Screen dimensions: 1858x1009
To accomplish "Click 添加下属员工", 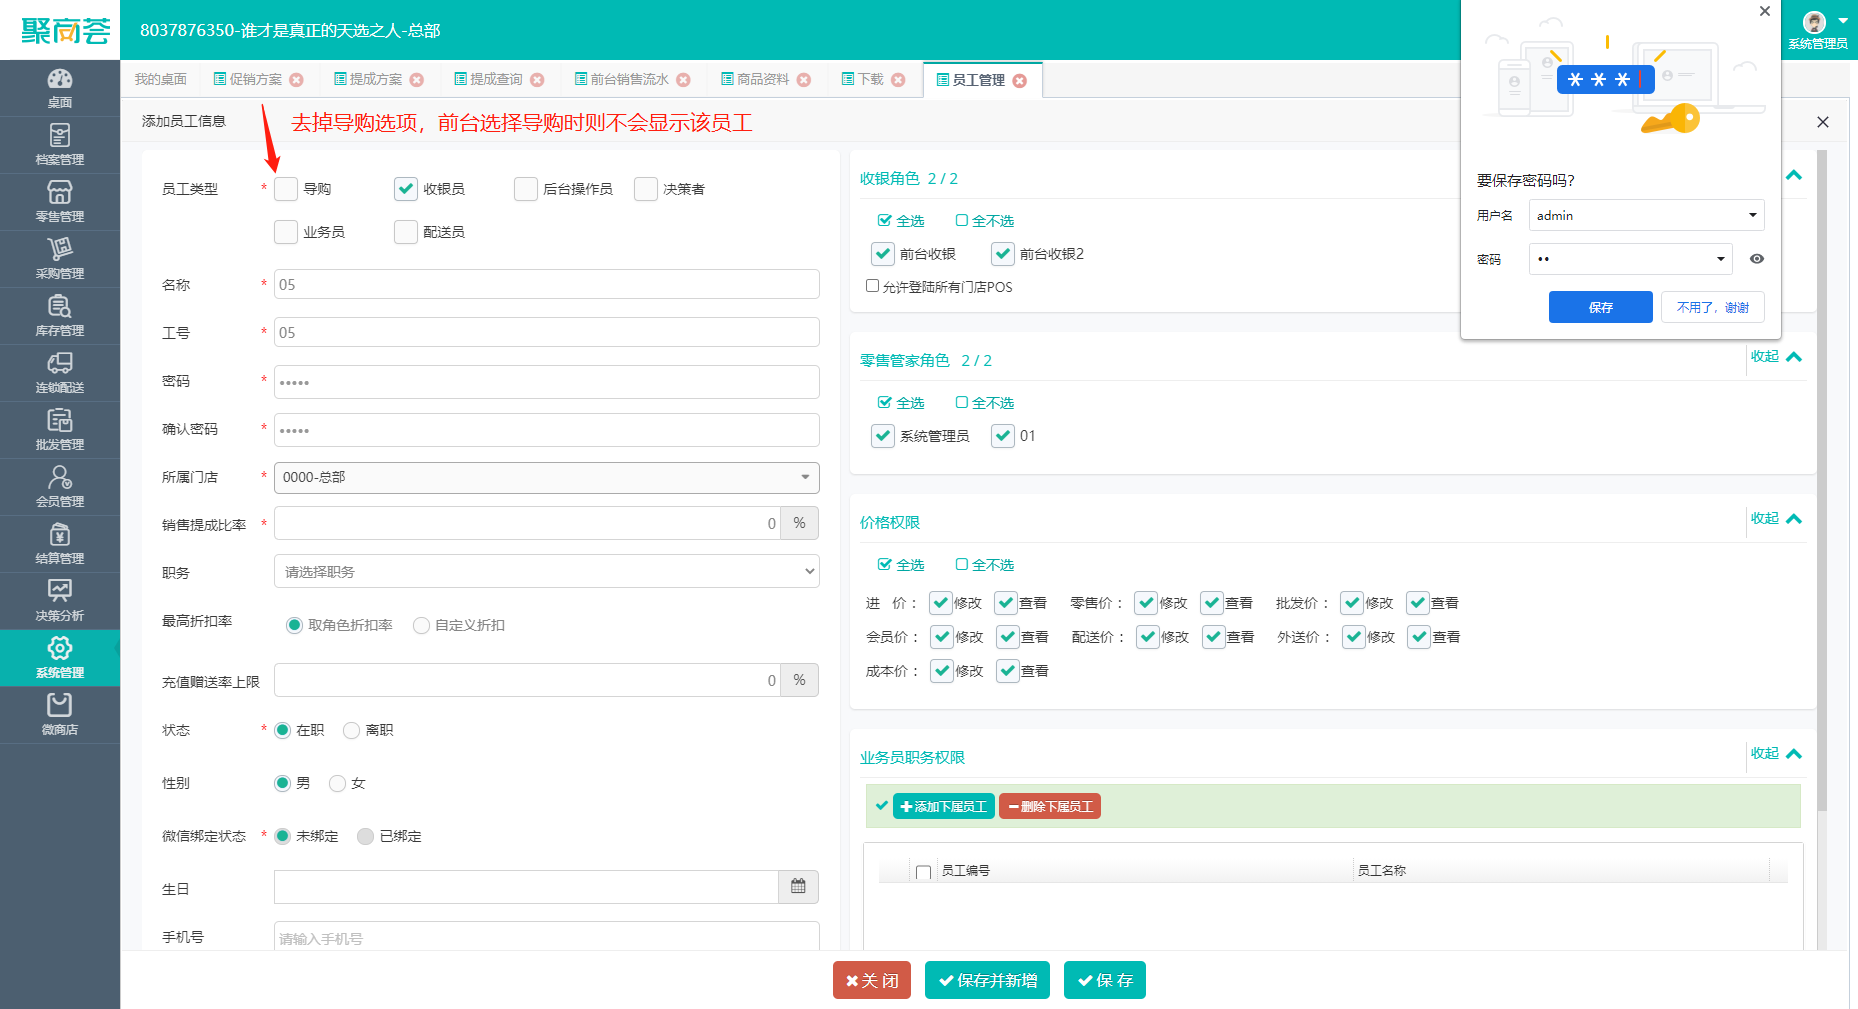I will pyautogui.click(x=943, y=806).
